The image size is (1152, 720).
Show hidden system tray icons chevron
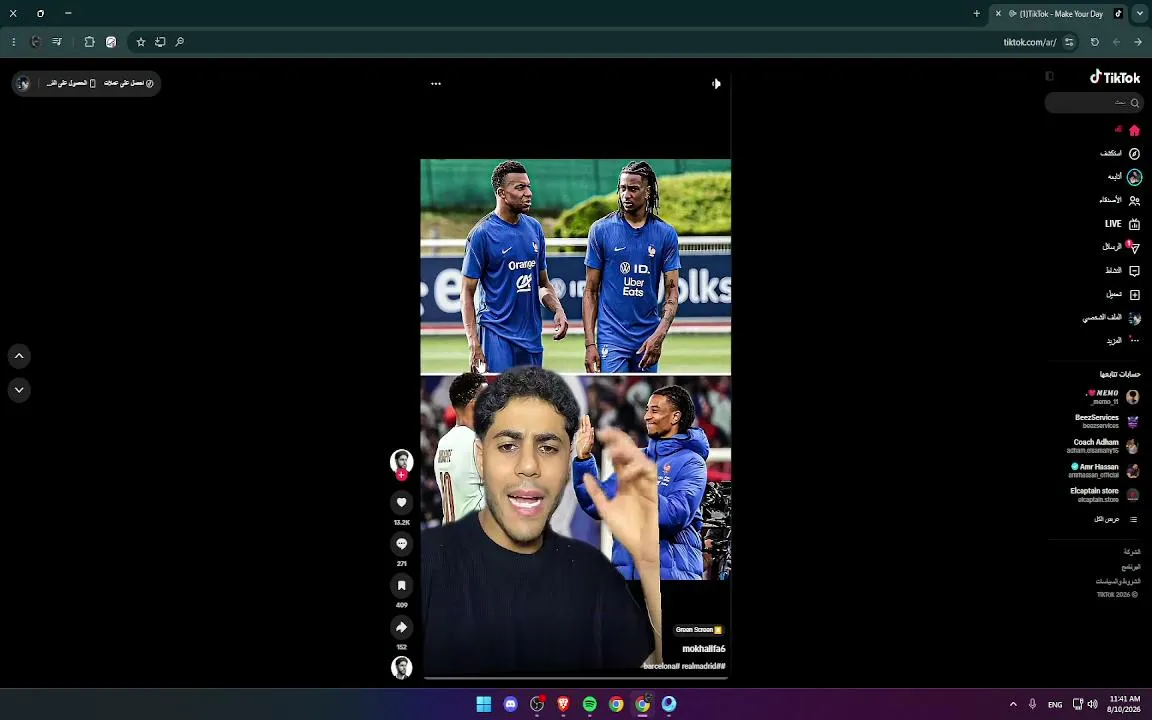pyautogui.click(x=1012, y=704)
